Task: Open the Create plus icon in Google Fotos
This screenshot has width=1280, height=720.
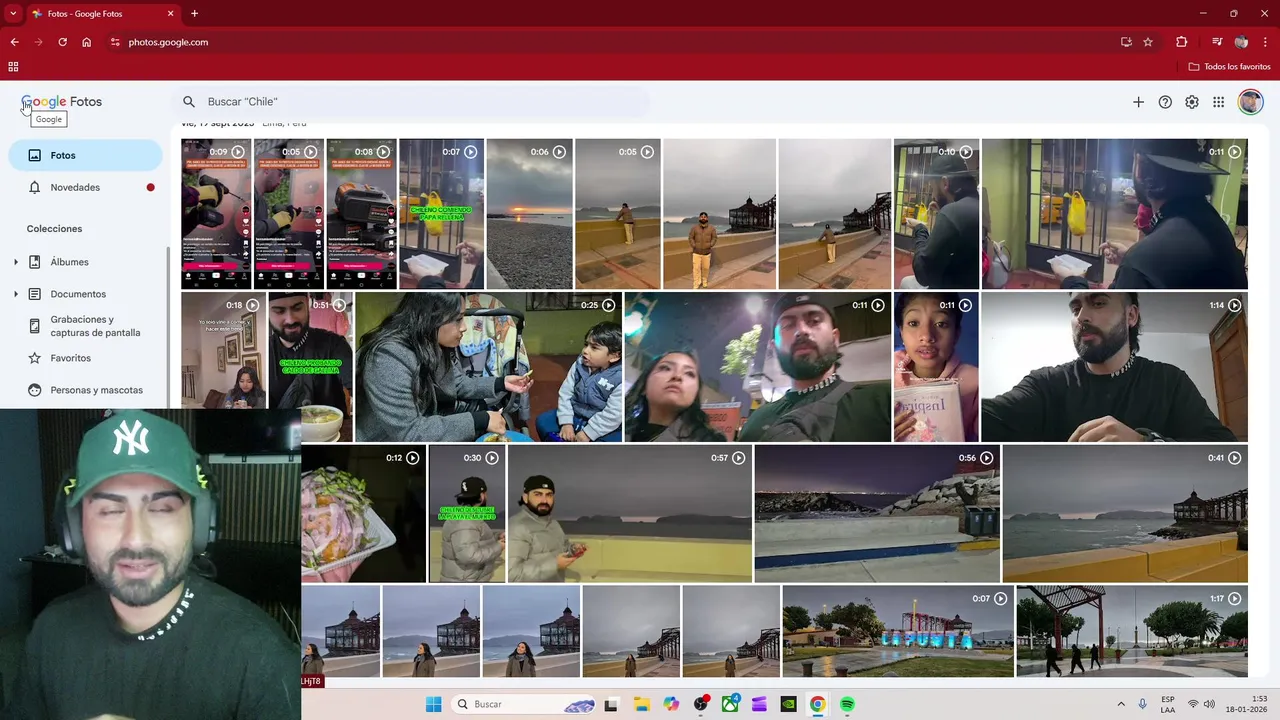Action: [x=1138, y=102]
